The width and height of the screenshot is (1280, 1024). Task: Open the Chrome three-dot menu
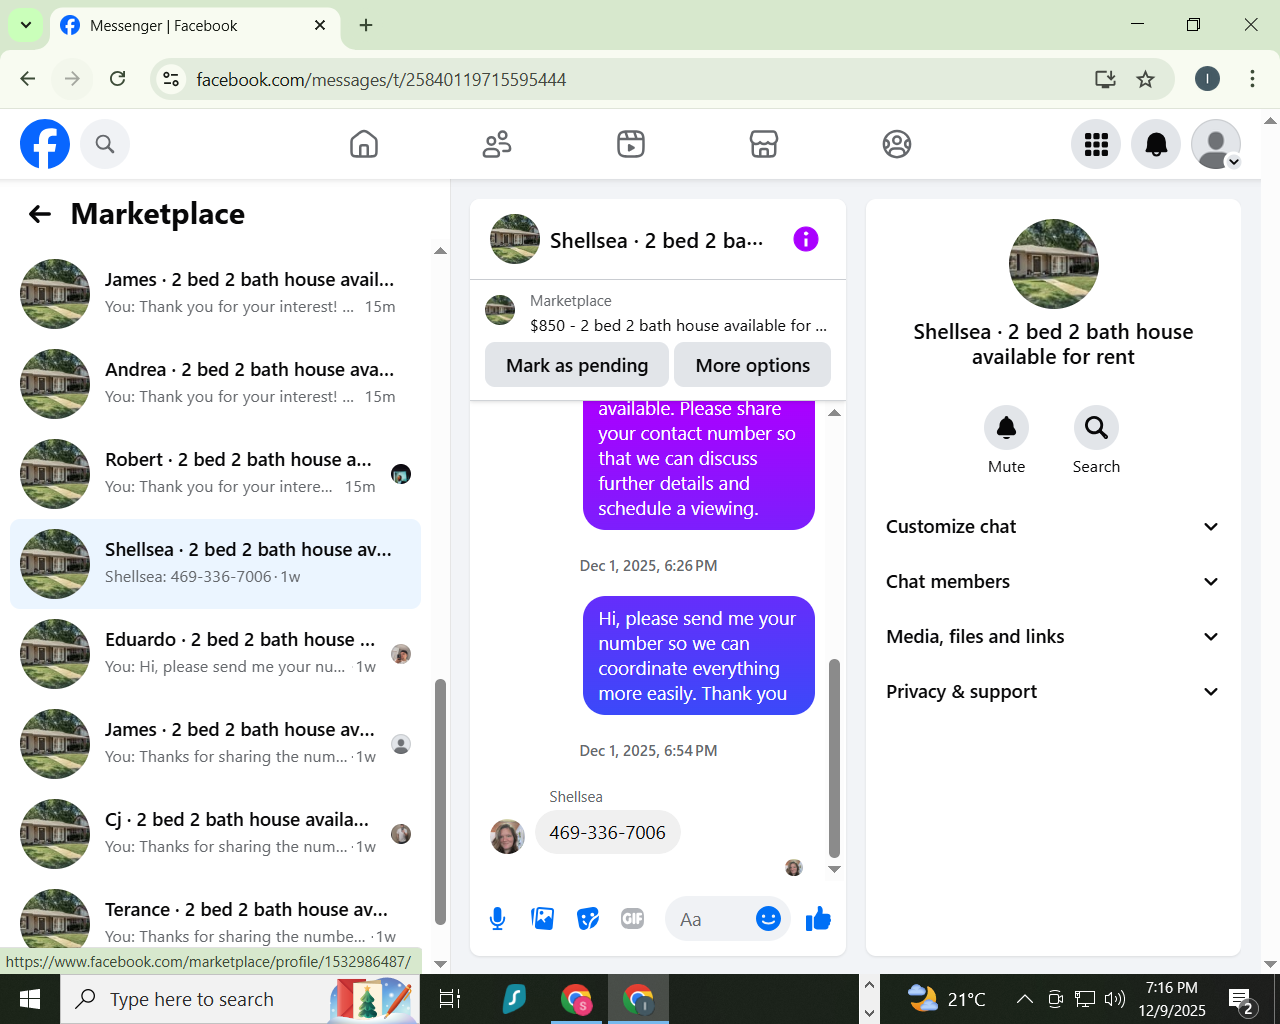[x=1252, y=79]
